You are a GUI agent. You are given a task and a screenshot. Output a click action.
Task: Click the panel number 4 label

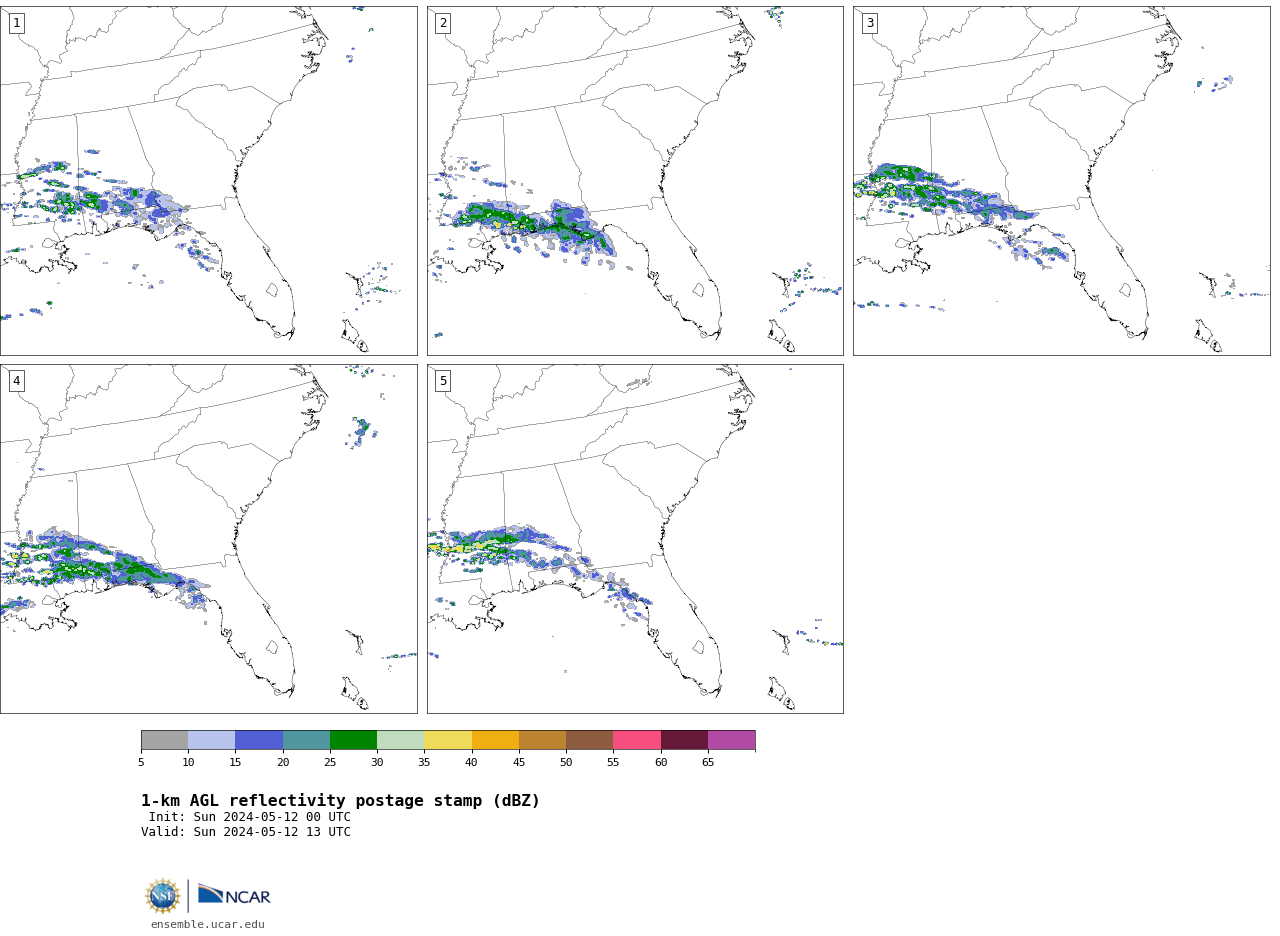[x=16, y=381]
